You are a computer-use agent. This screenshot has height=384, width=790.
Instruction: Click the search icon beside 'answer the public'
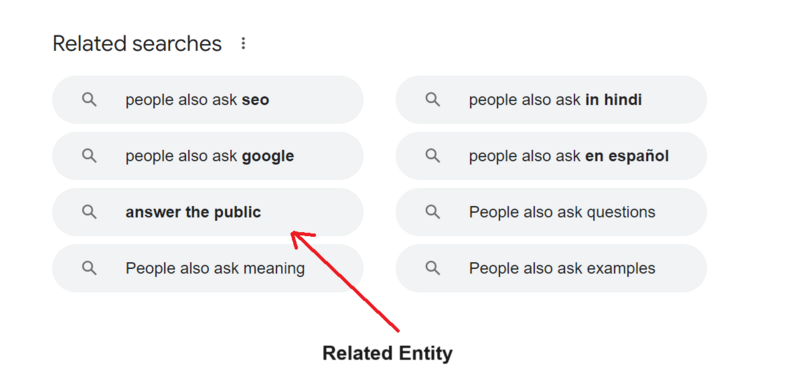click(x=89, y=212)
